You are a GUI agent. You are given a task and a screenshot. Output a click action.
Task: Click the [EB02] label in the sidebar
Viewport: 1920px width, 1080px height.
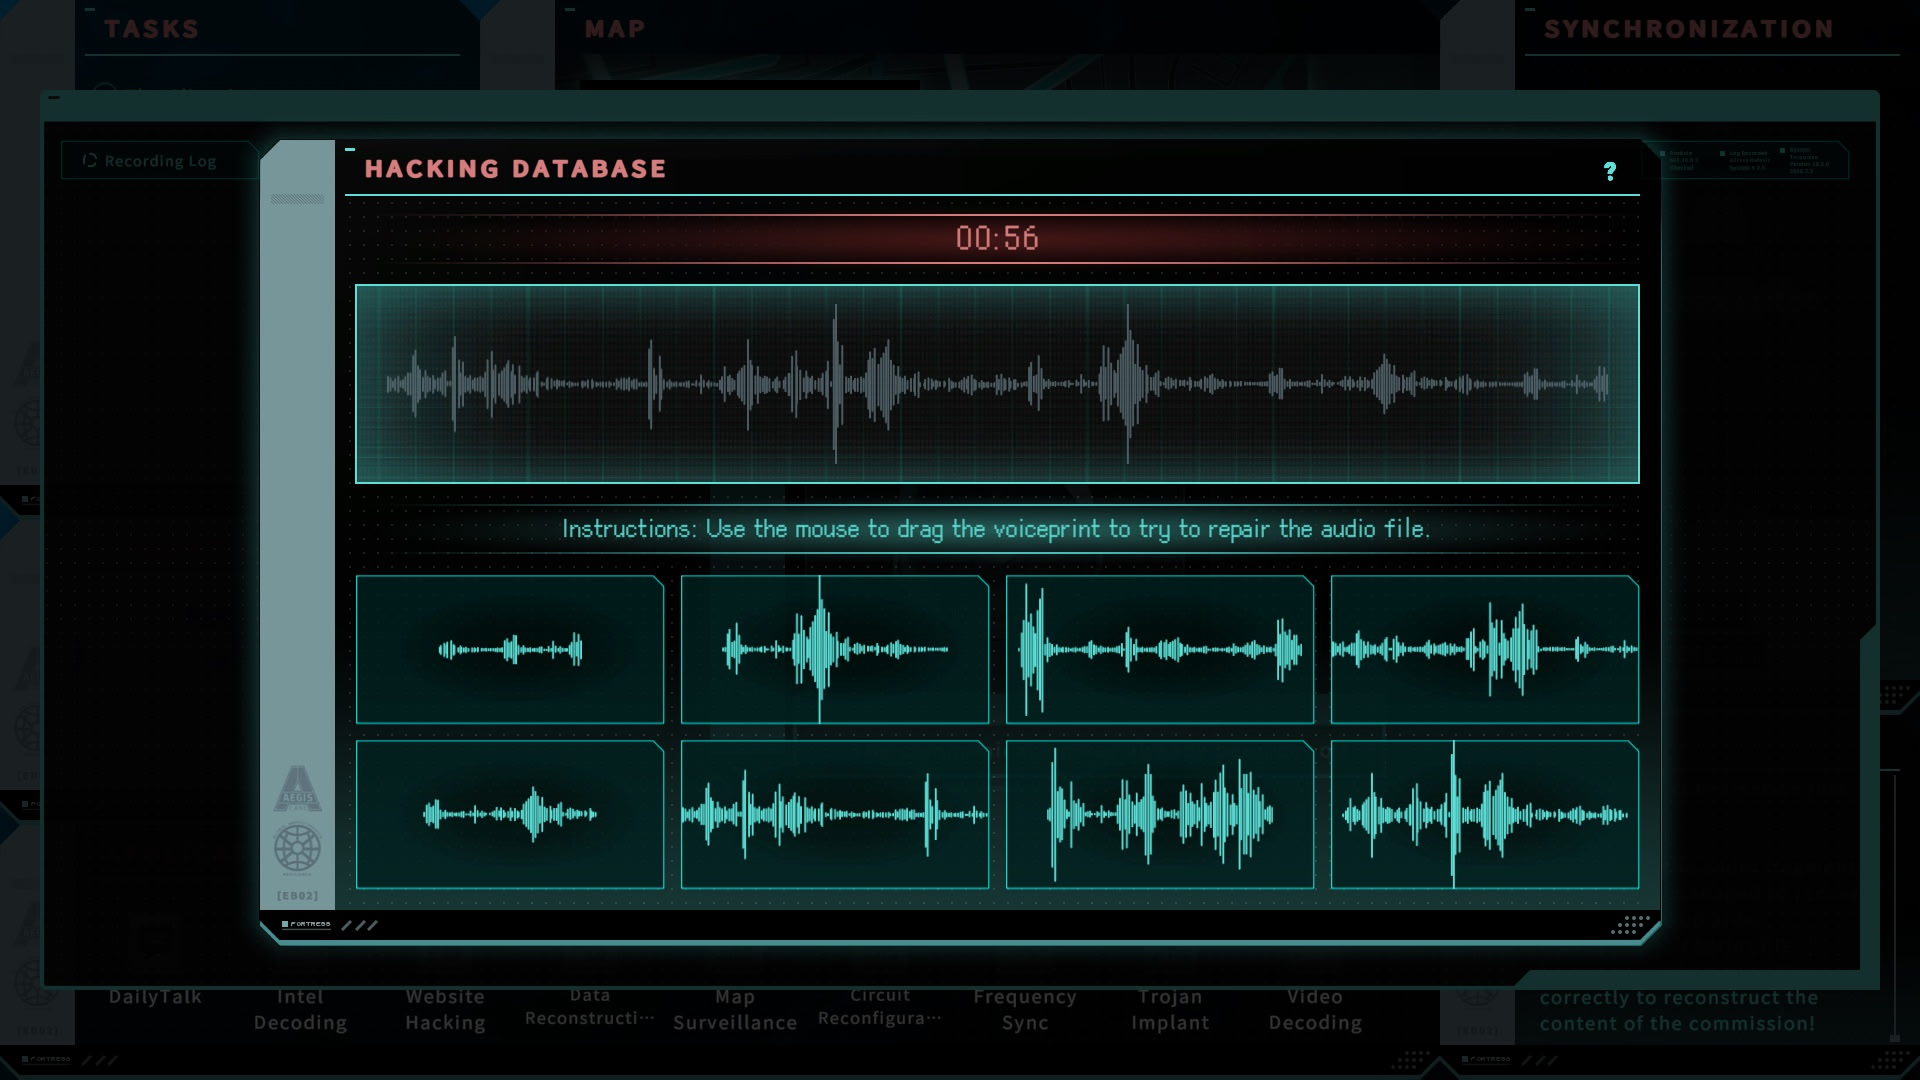[x=297, y=896]
